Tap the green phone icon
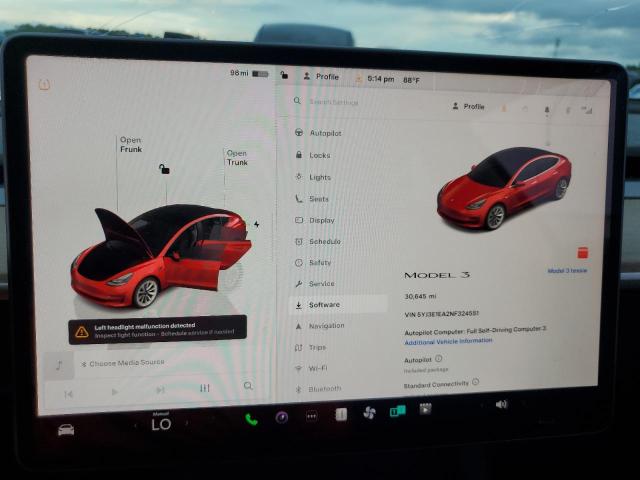640x480 pixels. click(251, 418)
